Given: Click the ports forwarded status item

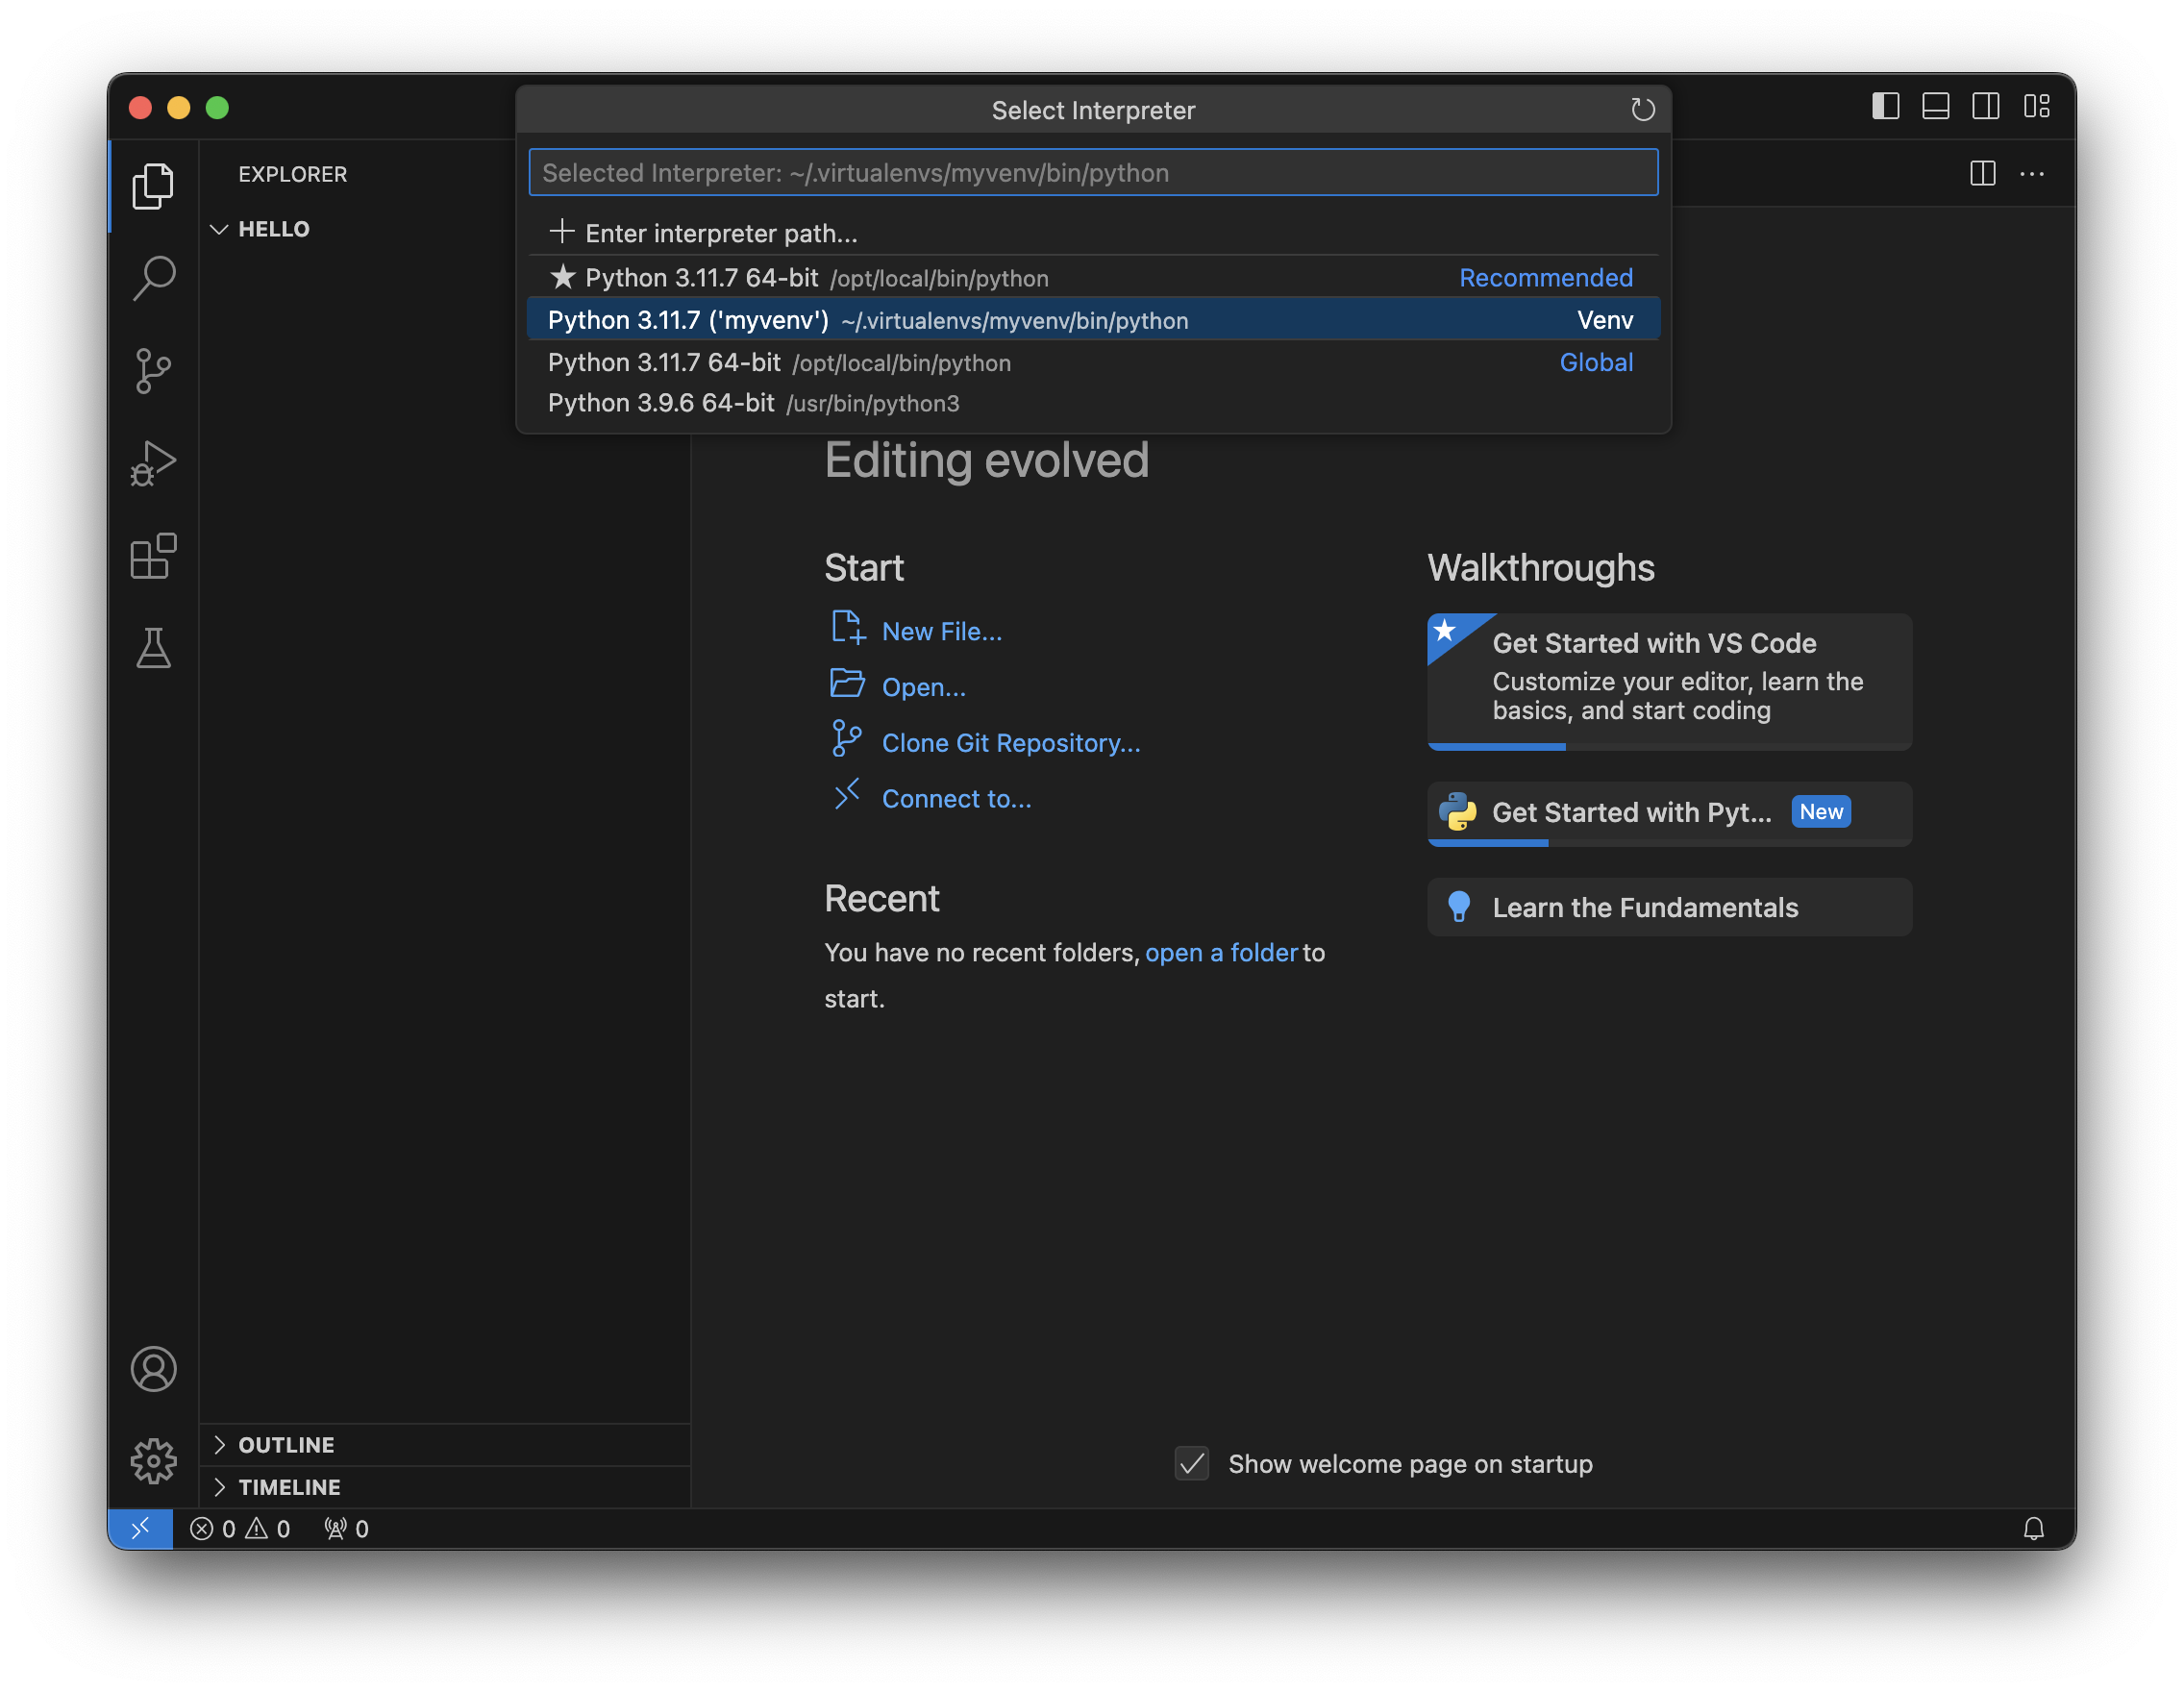Looking at the screenshot, I should click(x=347, y=1529).
